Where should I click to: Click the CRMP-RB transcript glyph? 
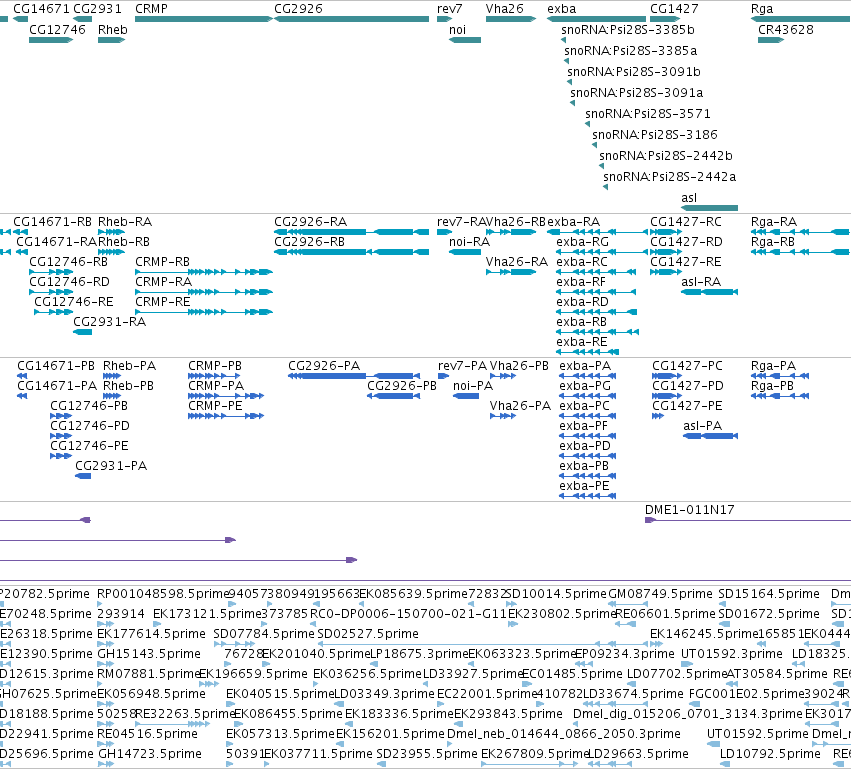click(x=204, y=272)
